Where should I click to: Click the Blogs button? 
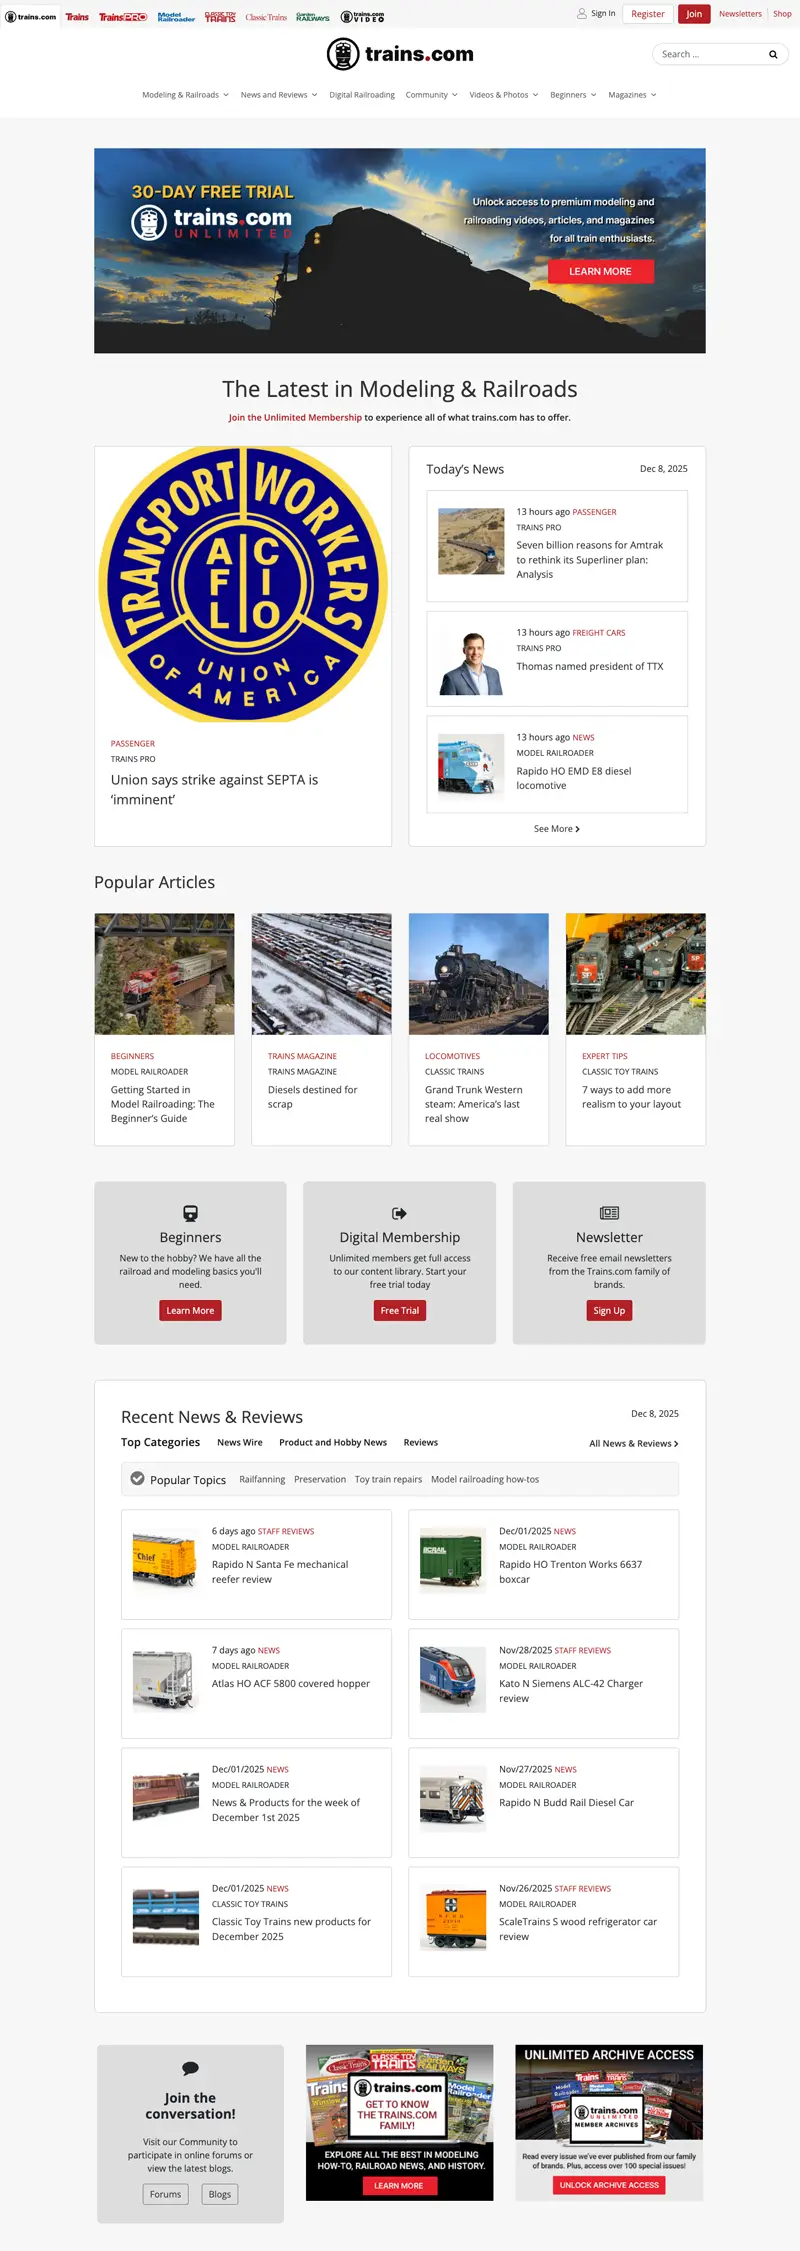(220, 2194)
